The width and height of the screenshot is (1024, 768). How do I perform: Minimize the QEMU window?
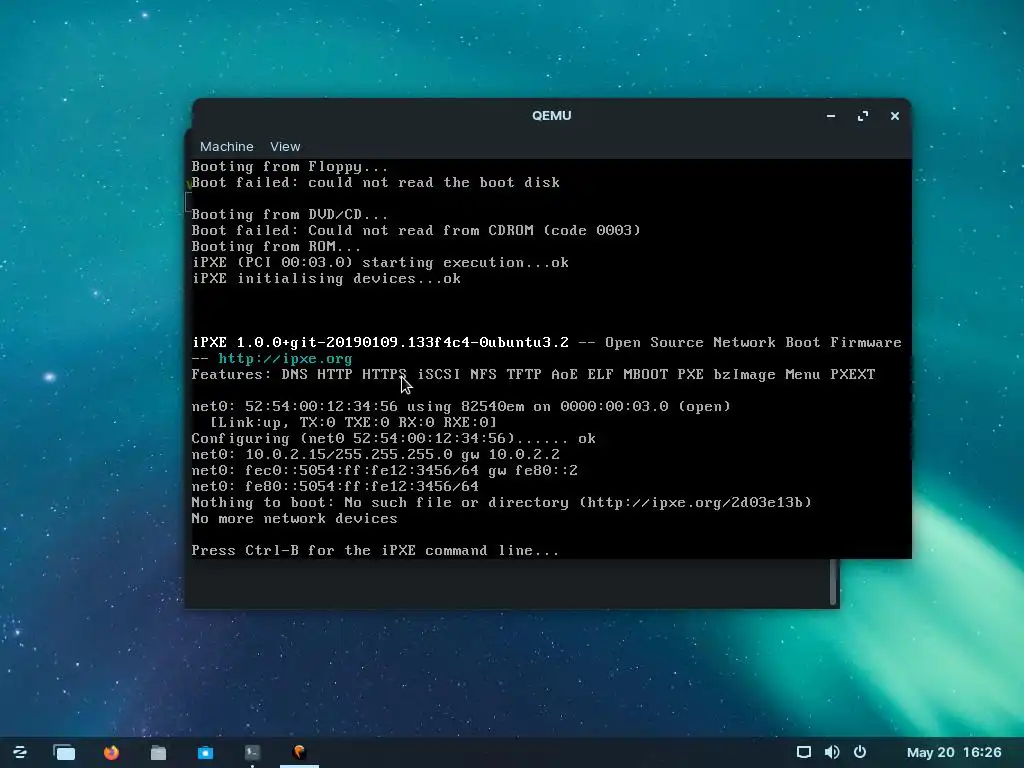tap(831, 116)
